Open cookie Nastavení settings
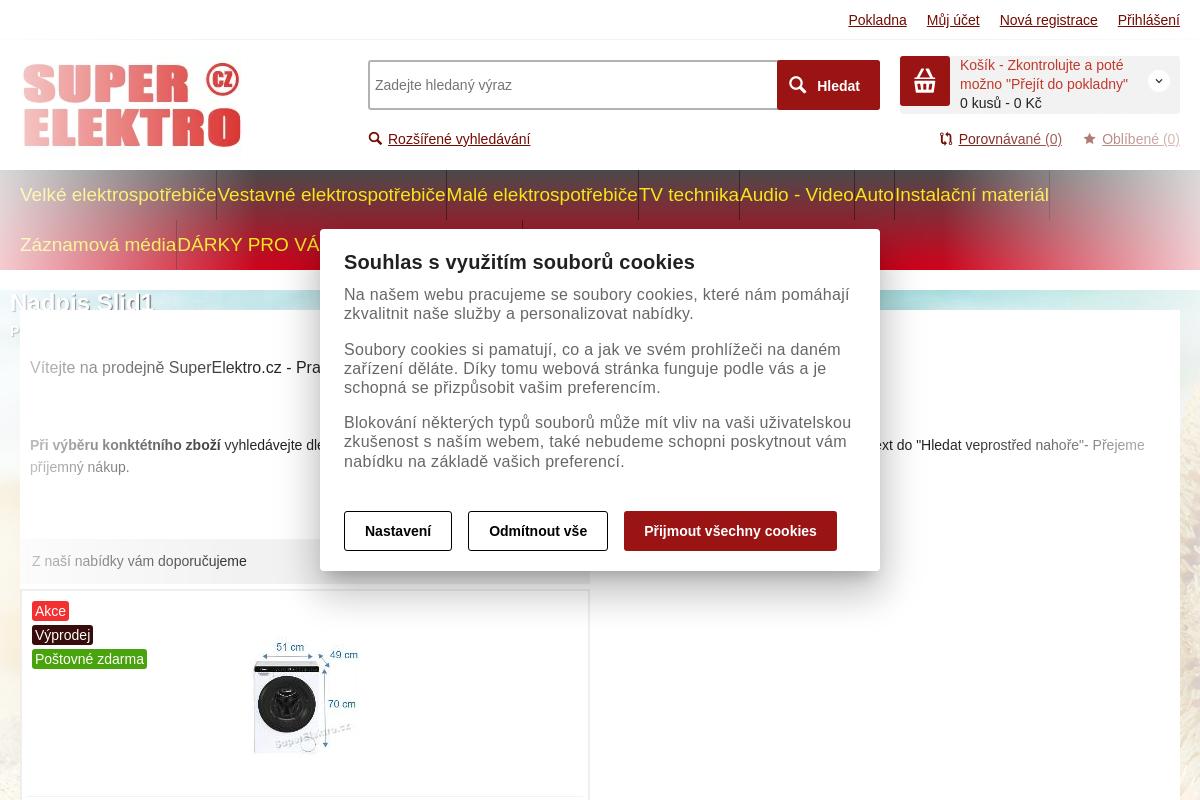Image resolution: width=1200 pixels, height=800 pixels. (x=398, y=531)
